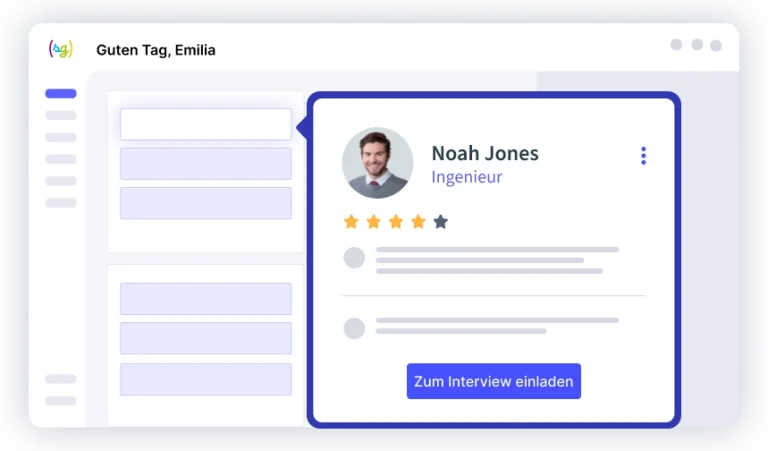Open Noah Jones profile photo
The height and width of the screenshot is (451, 768).
(x=377, y=163)
